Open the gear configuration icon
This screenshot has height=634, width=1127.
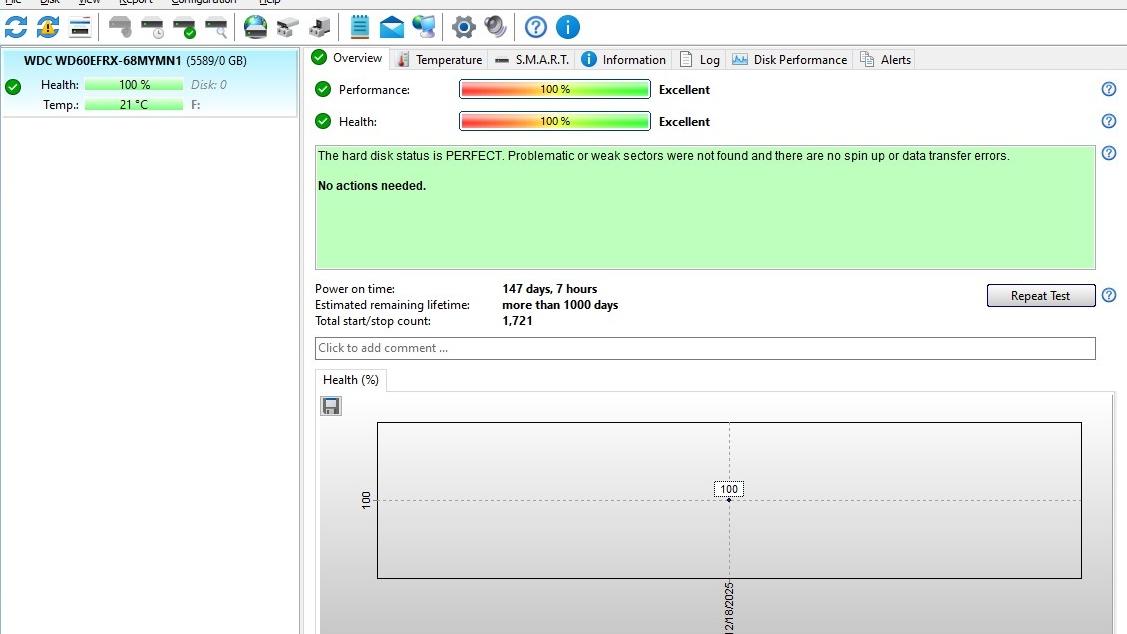[x=463, y=27]
